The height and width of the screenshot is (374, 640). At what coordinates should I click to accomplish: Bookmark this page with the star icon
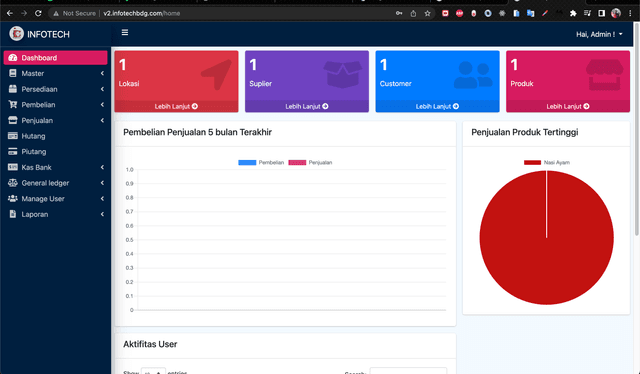pos(427,13)
